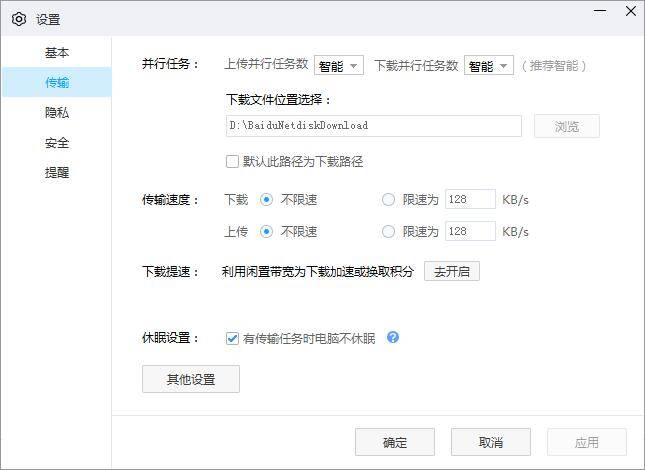Minimize the settings window
The width and height of the screenshot is (645, 470).
coord(599,11)
